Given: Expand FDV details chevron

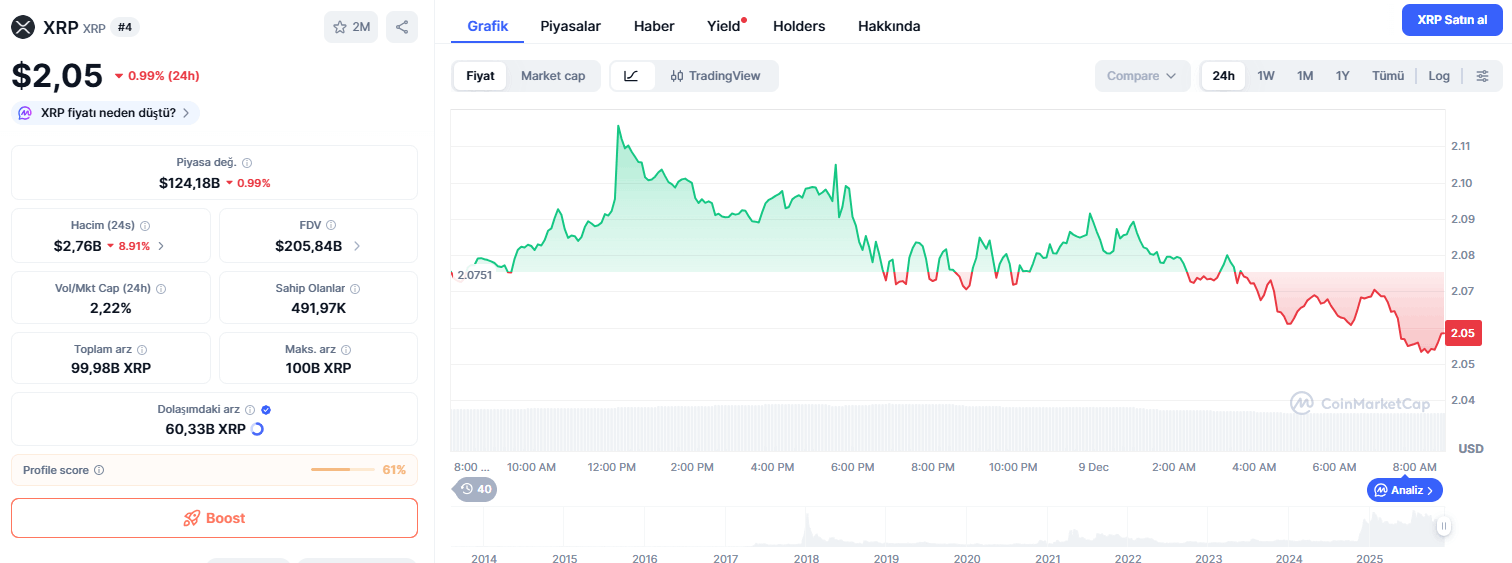Looking at the screenshot, I should click(x=357, y=246).
